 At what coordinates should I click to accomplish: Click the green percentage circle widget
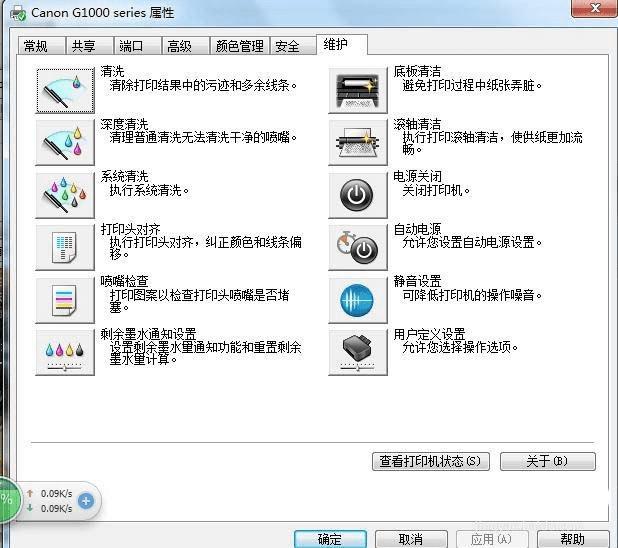click(7, 500)
